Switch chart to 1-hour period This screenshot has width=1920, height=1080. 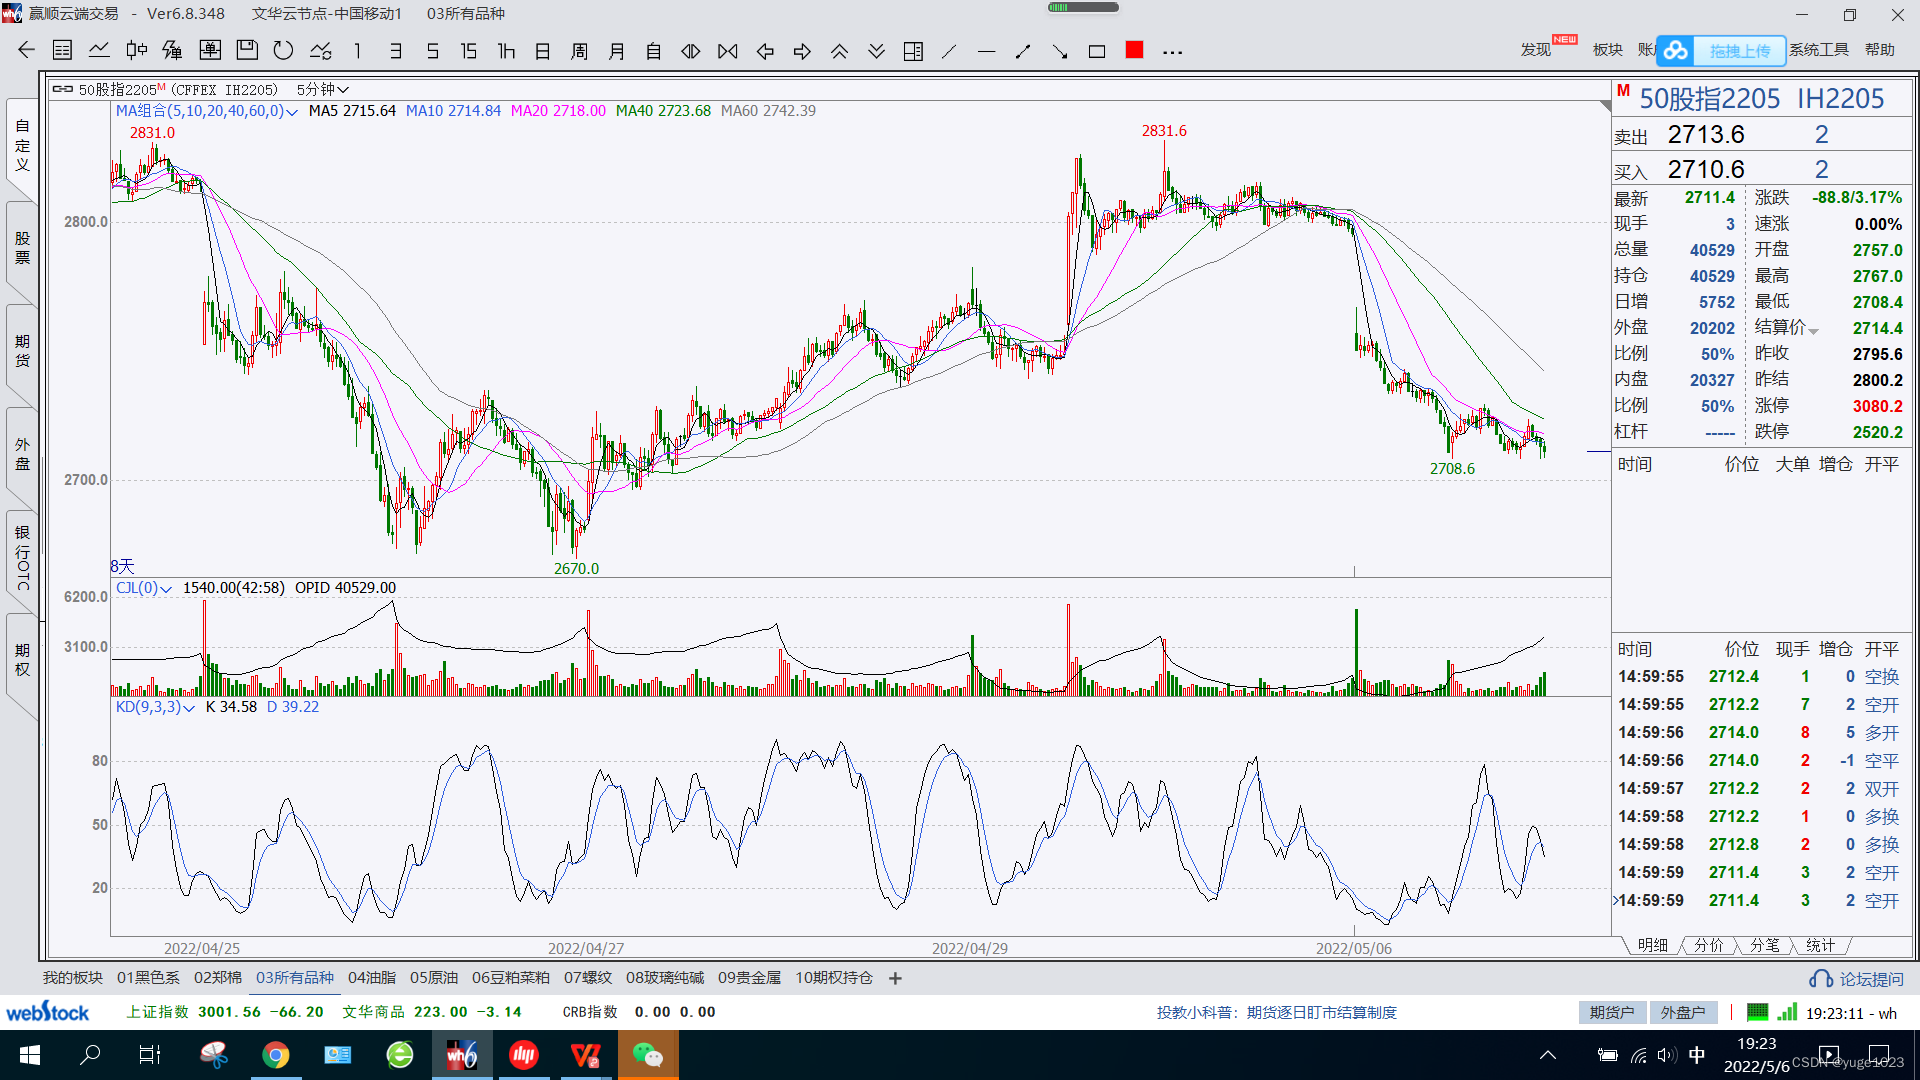click(x=506, y=51)
